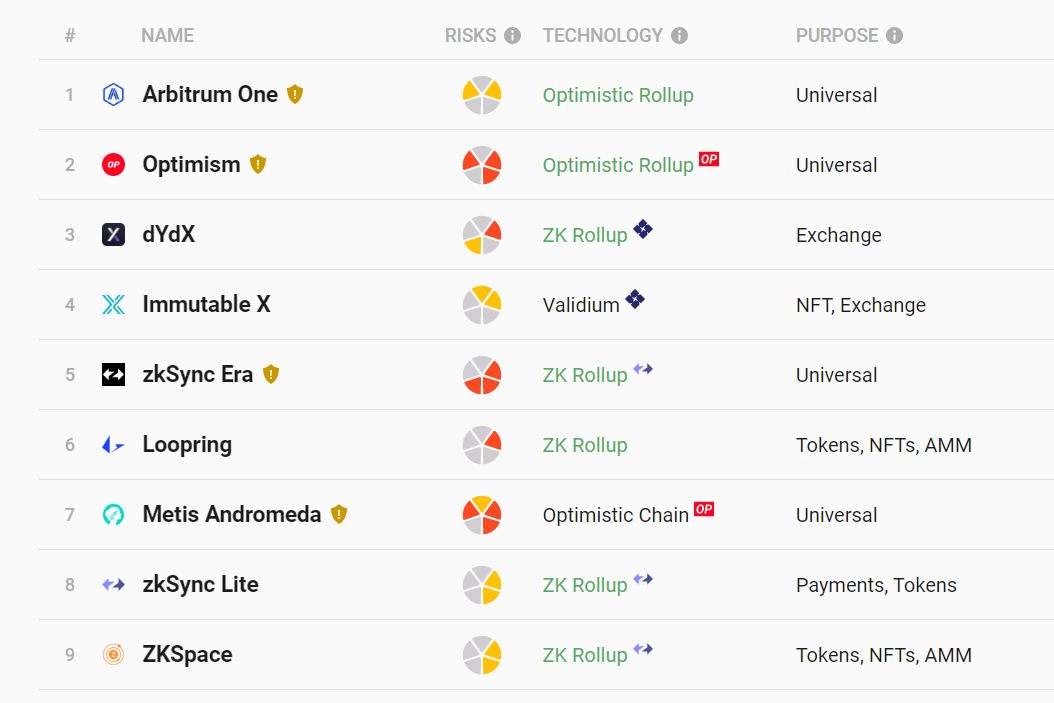This screenshot has width=1054, height=703.
Task: Click the Loopring logo icon
Action: [114, 445]
